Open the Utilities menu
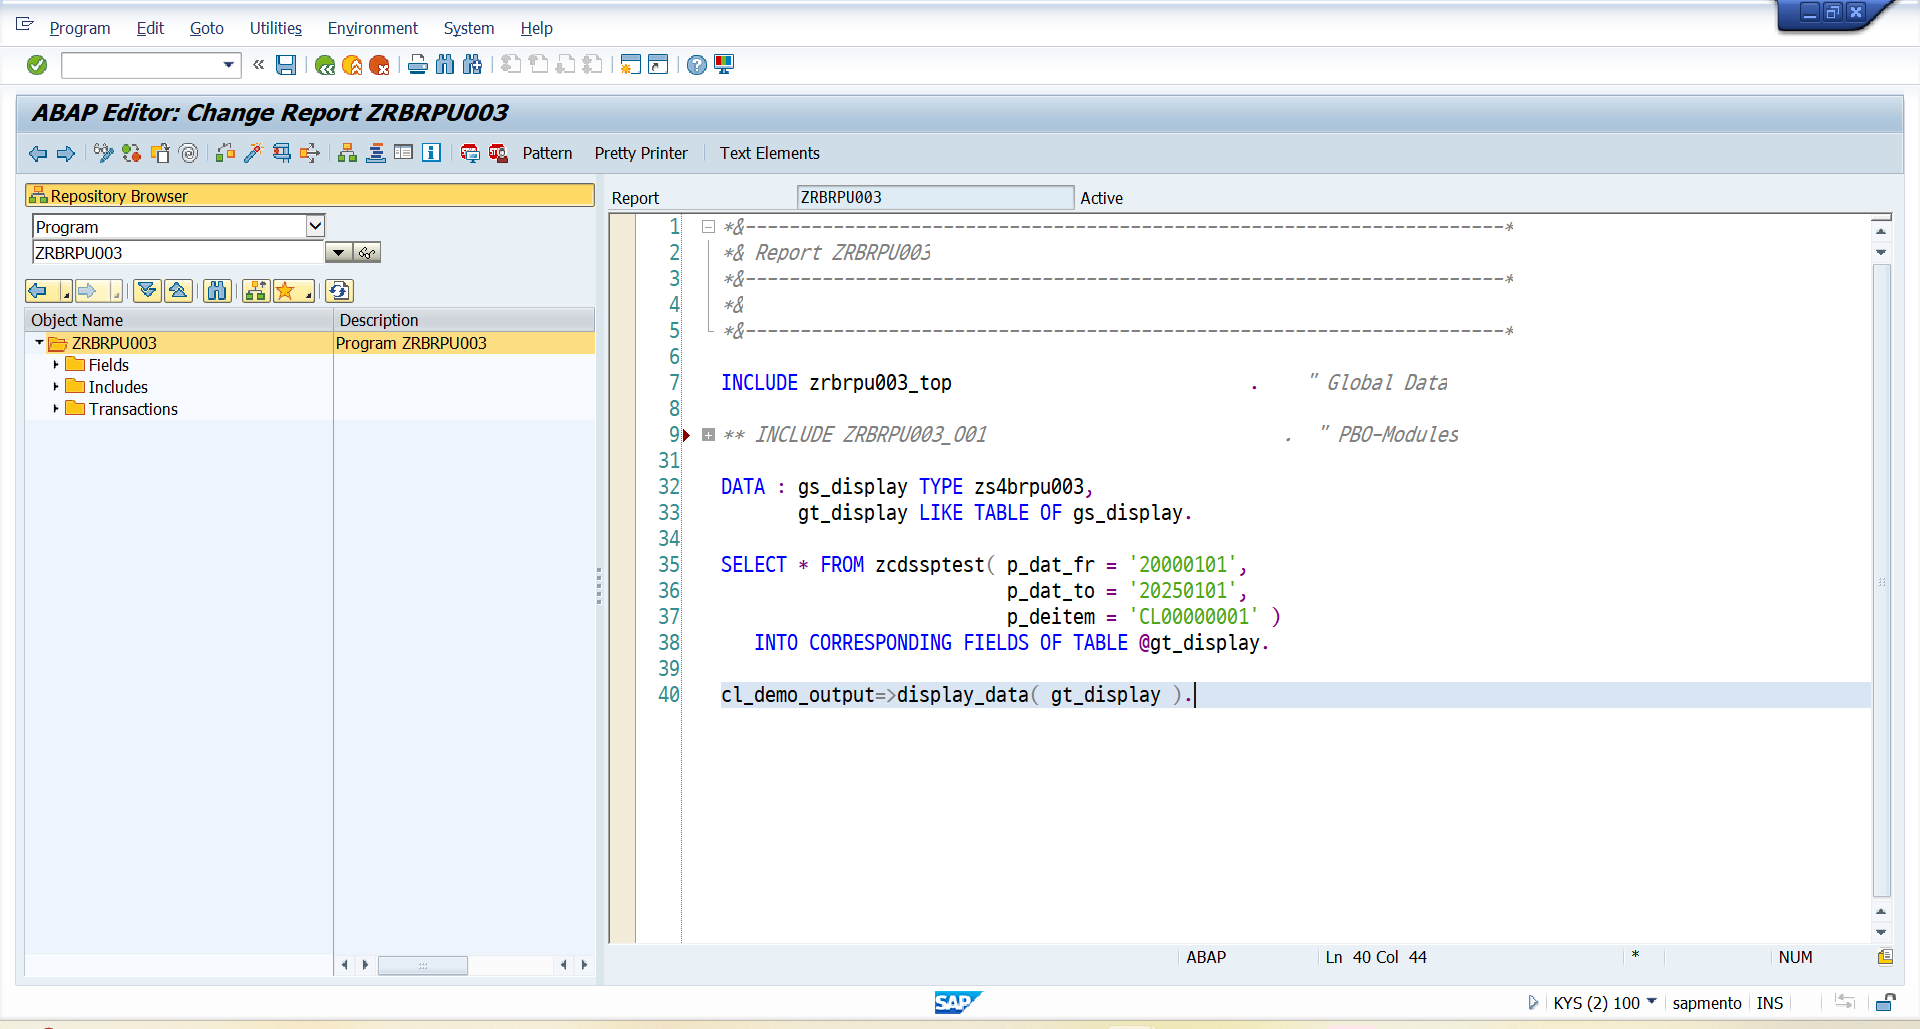 [275, 28]
